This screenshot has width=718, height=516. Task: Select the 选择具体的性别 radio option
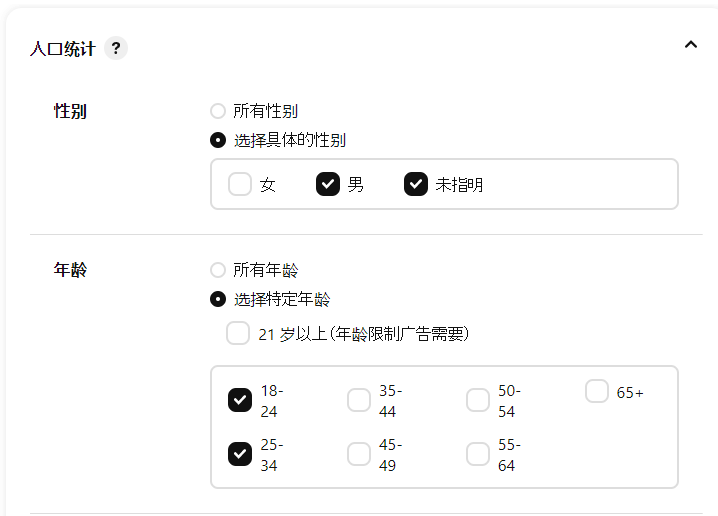click(x=218, y=140)
